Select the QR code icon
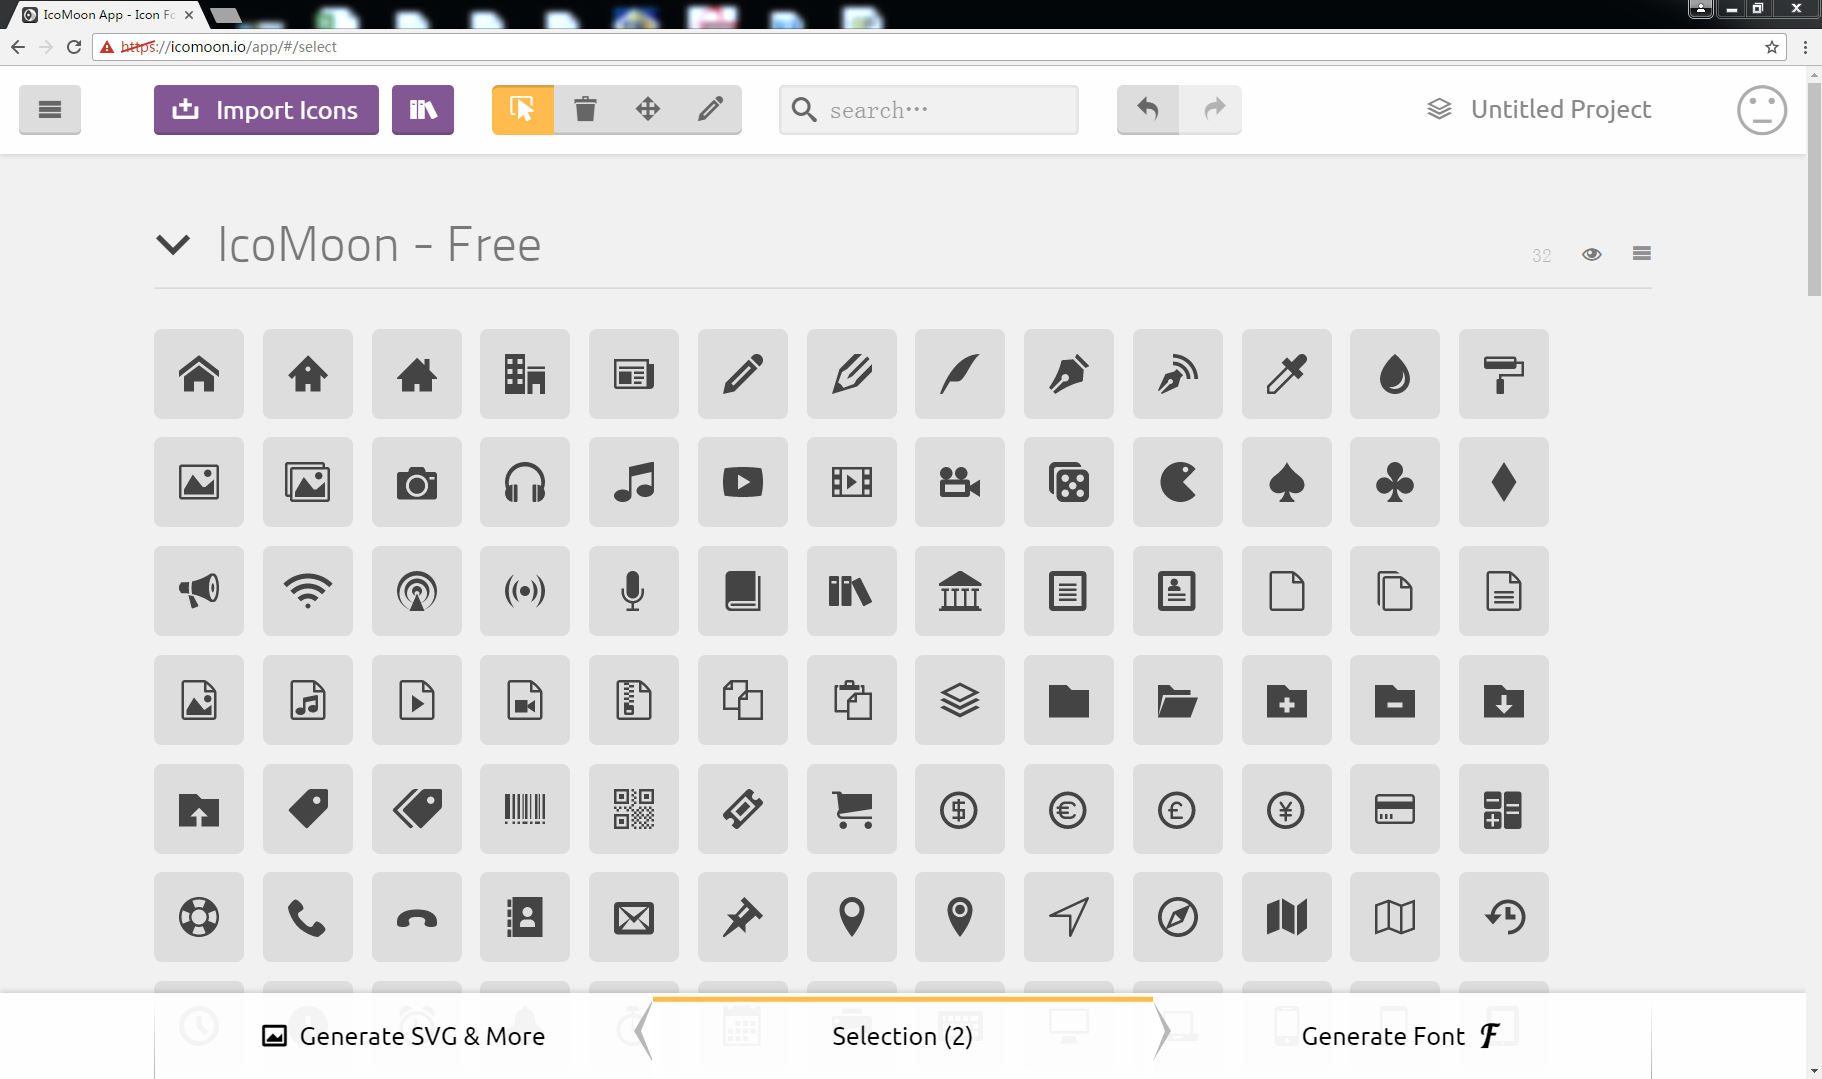 click(634, 809)
